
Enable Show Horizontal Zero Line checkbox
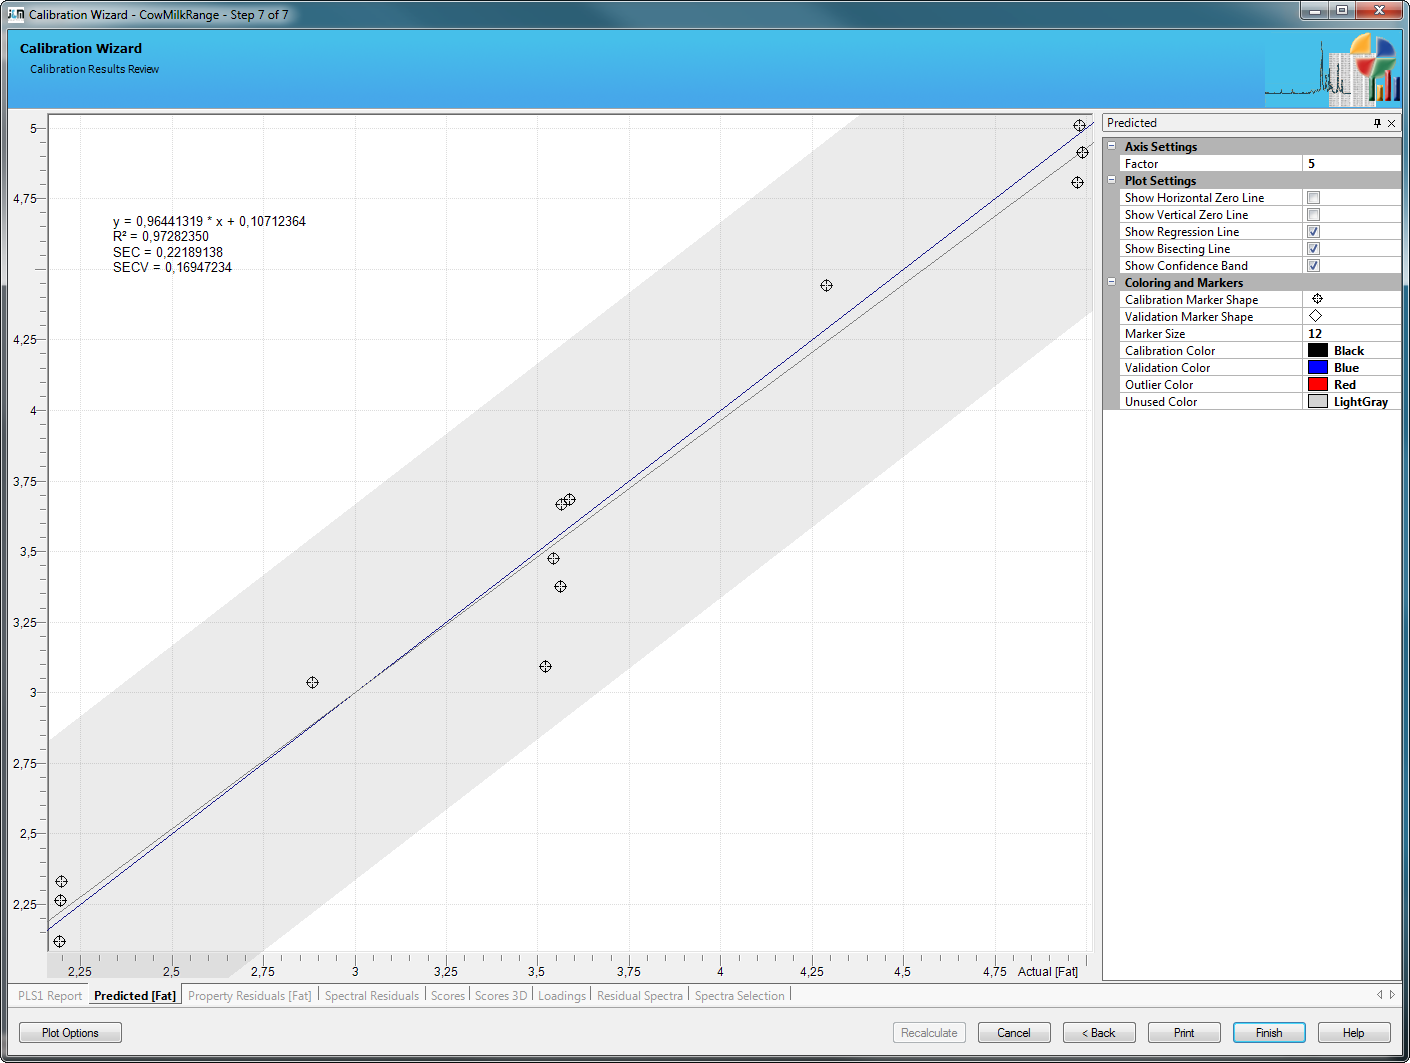(1313, 198)
